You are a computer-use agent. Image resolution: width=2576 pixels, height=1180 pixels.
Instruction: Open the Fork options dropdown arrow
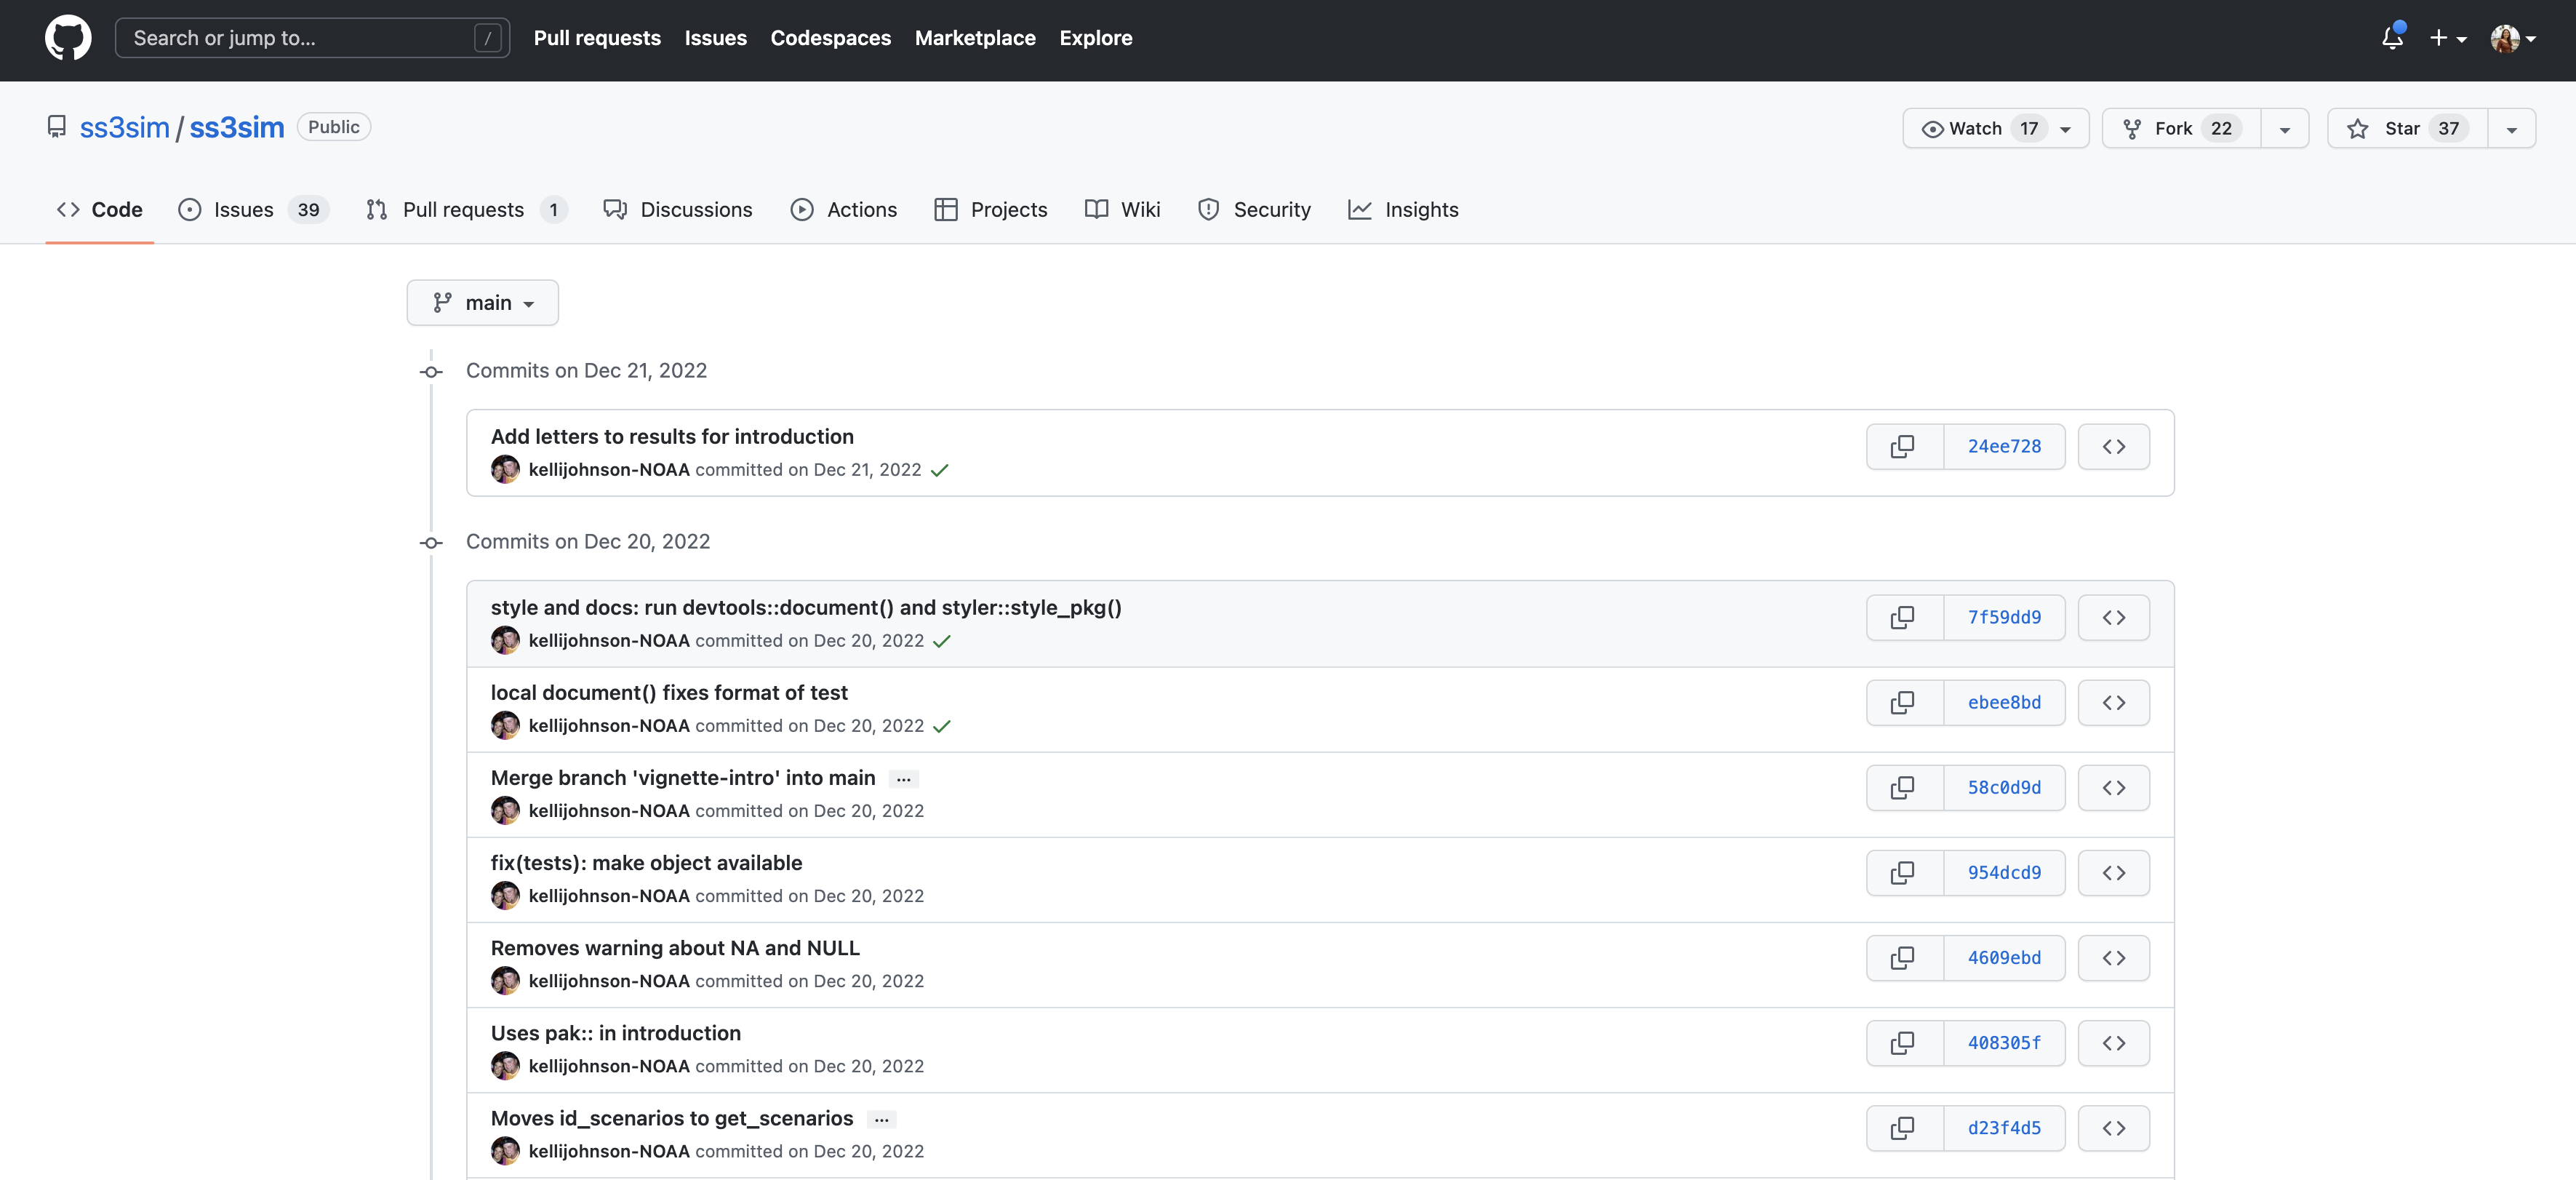pos(2284,129)
